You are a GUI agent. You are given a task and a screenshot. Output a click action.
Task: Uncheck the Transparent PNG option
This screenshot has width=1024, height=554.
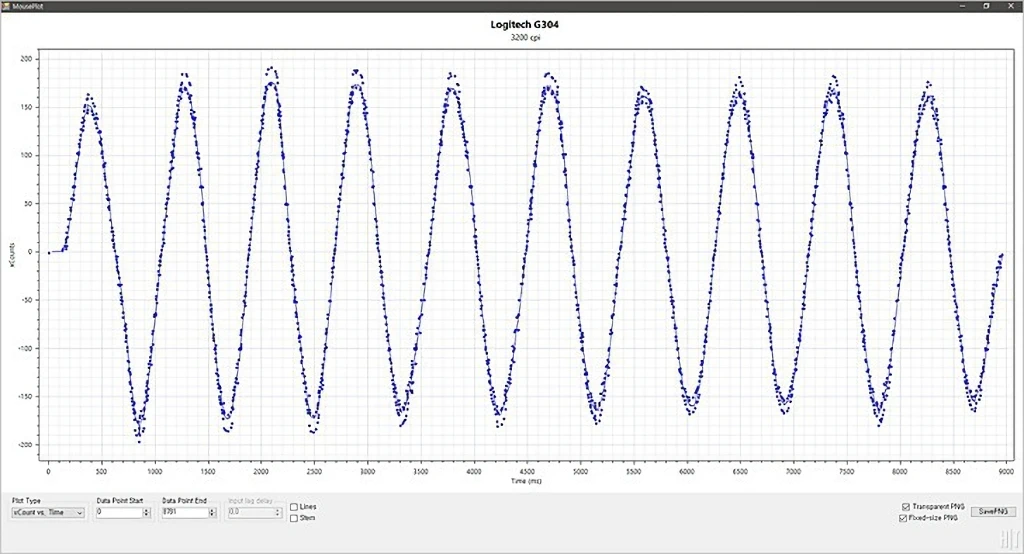906,507
